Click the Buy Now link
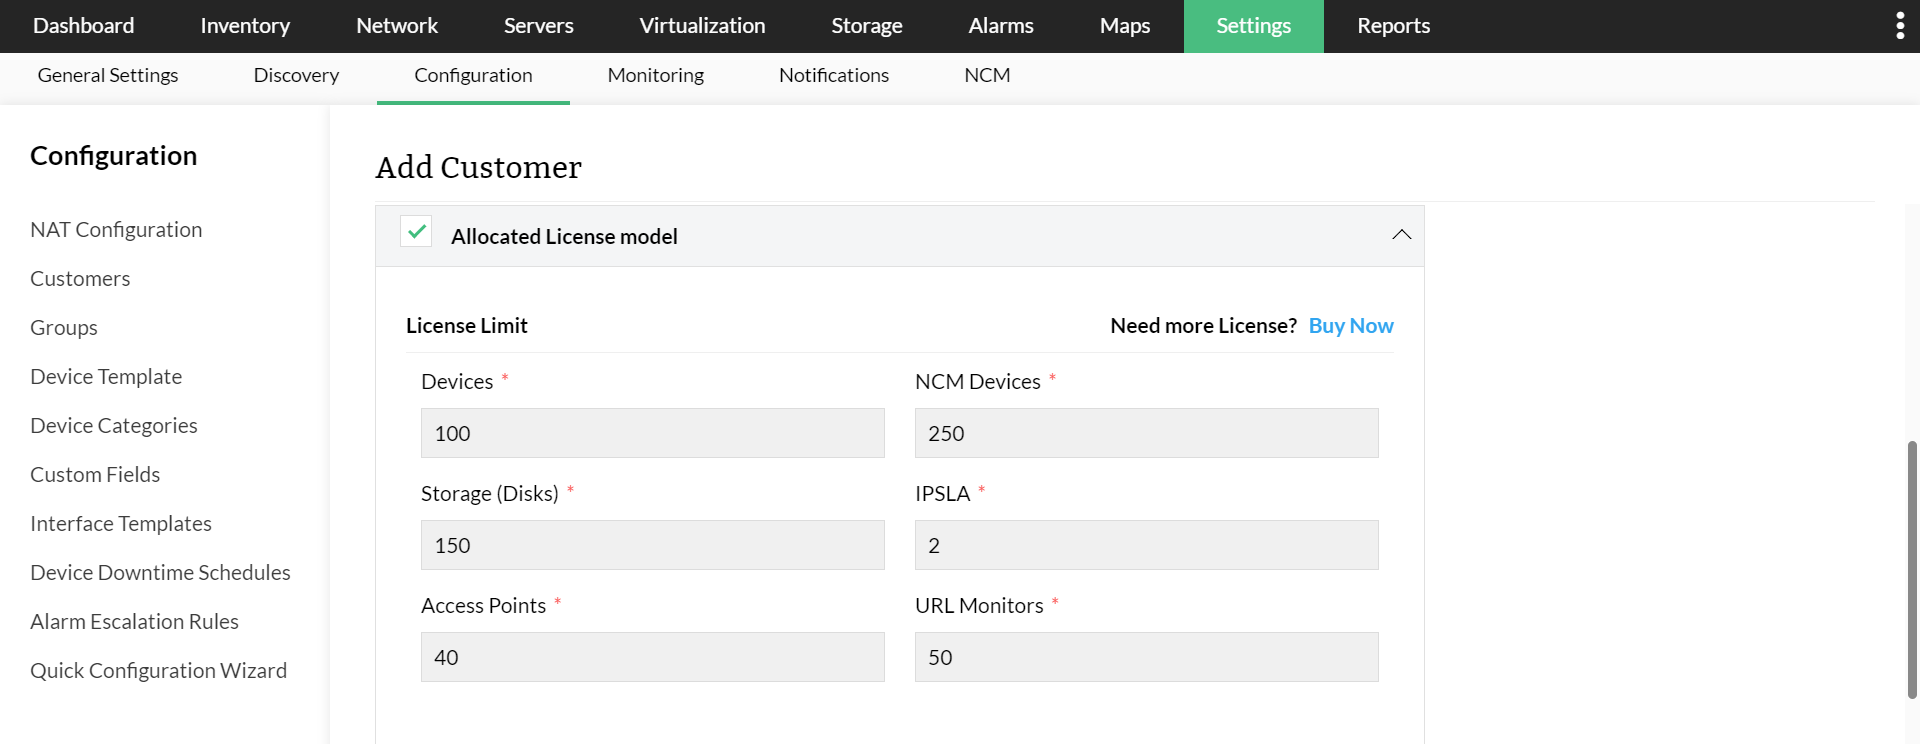This screenshot has height=744, width=1920. click(x=1350, y=326)
